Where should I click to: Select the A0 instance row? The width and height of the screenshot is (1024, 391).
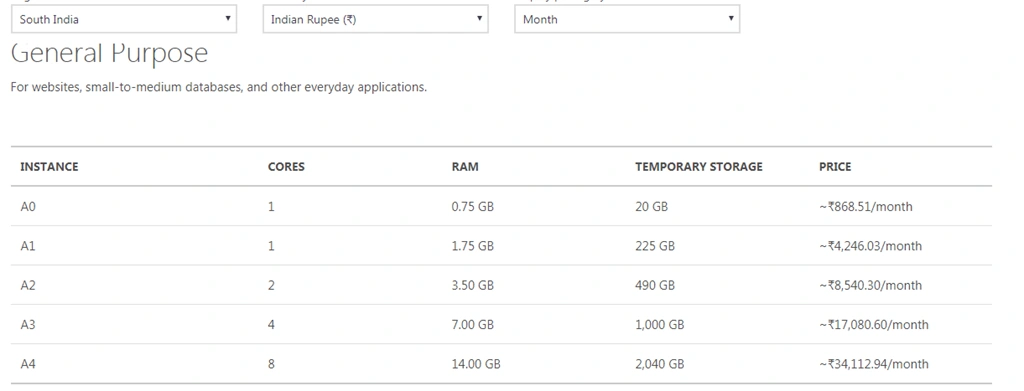tap(502, 206)
